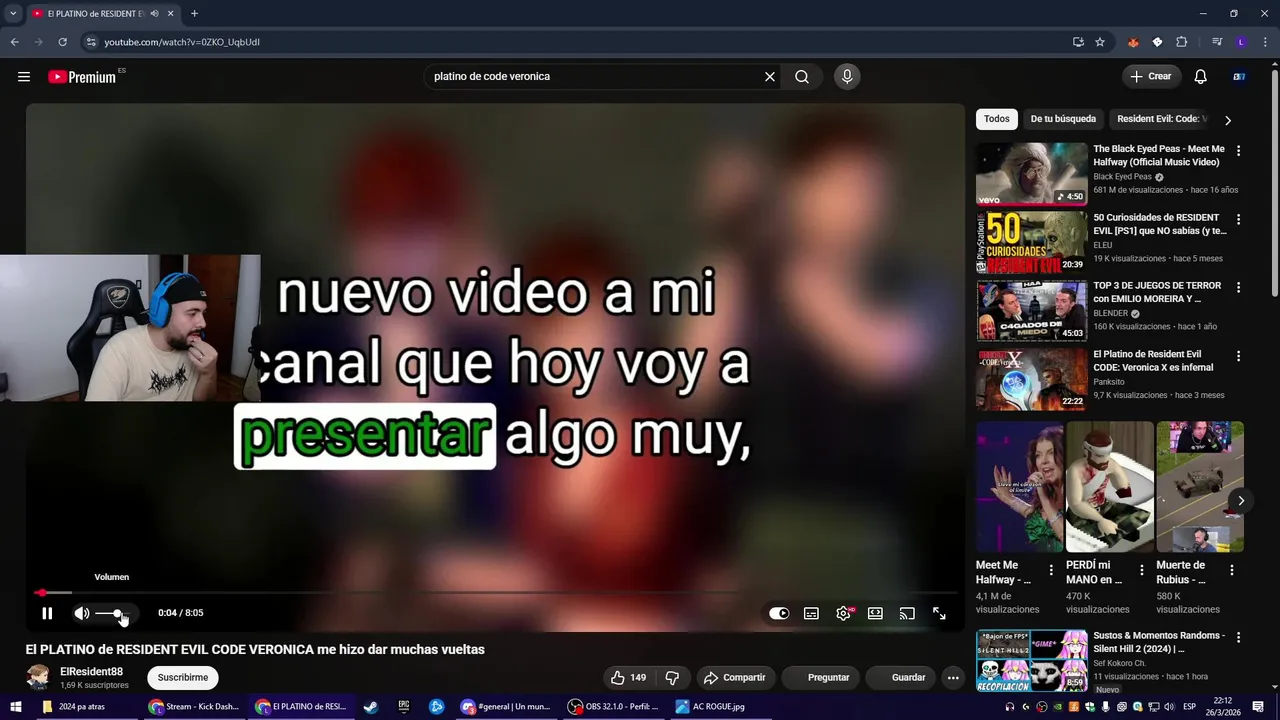The image size is (1280, 720).
Task: Adjust the volume slider handle
Action: click(118, 613)
